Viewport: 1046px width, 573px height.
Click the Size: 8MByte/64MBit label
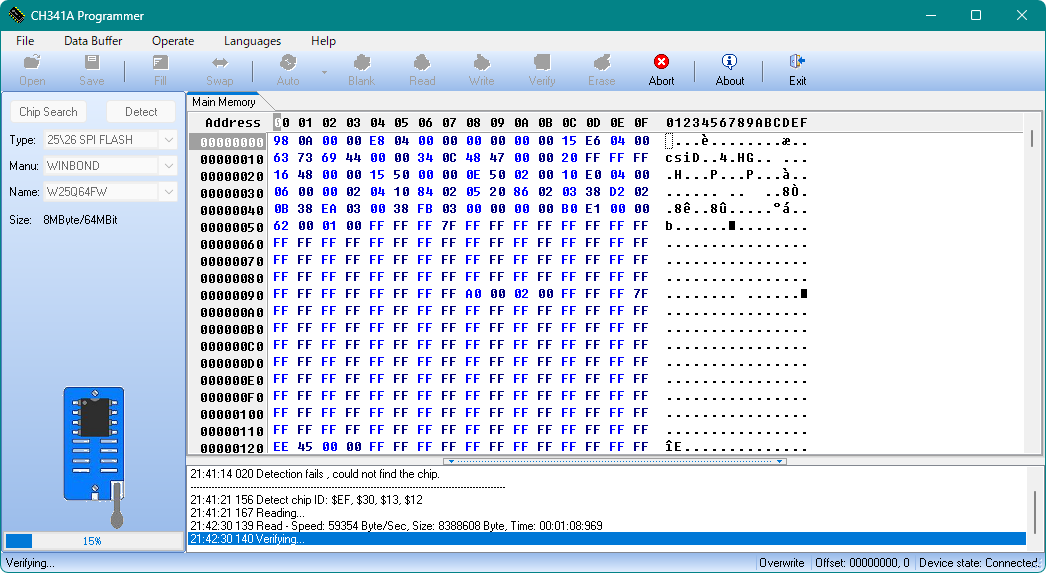pyautogui.click(x=63, y=219)
